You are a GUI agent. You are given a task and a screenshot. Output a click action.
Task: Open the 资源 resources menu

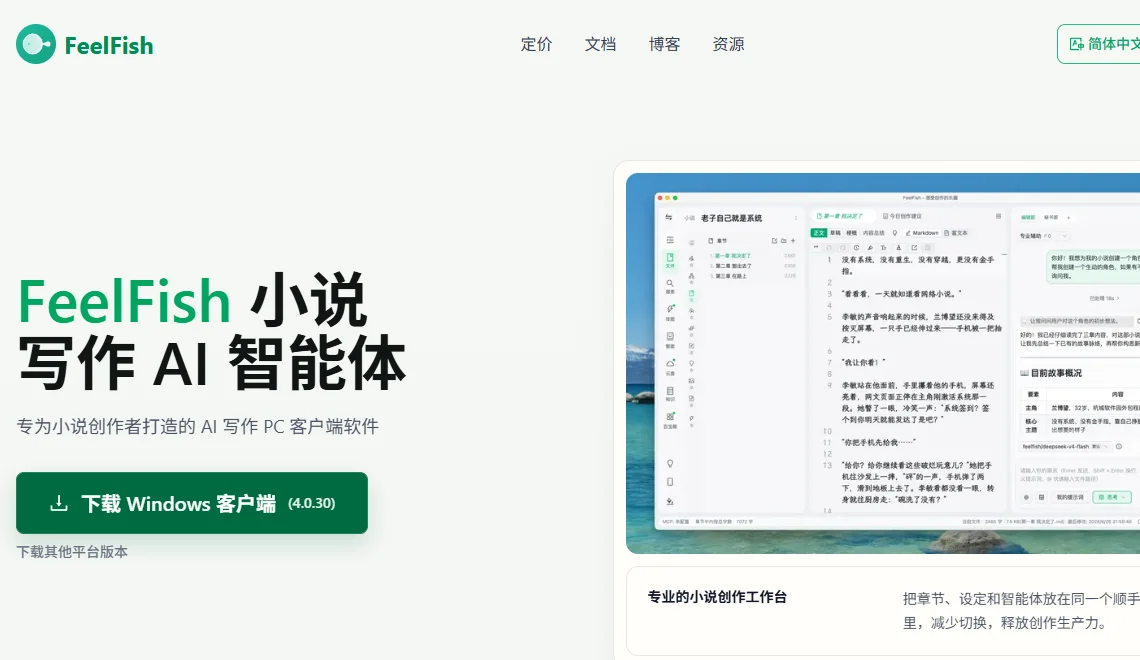(728, 44)
